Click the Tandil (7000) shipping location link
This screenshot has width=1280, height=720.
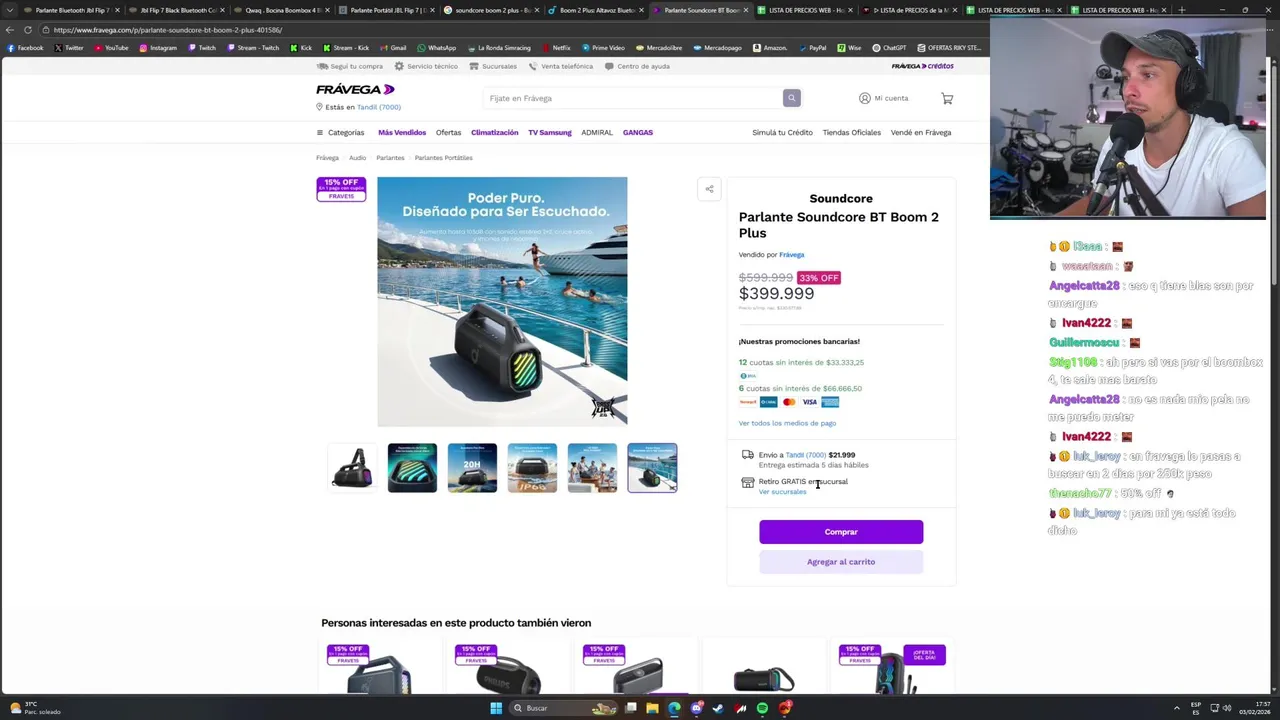click(x=806, y=455)
